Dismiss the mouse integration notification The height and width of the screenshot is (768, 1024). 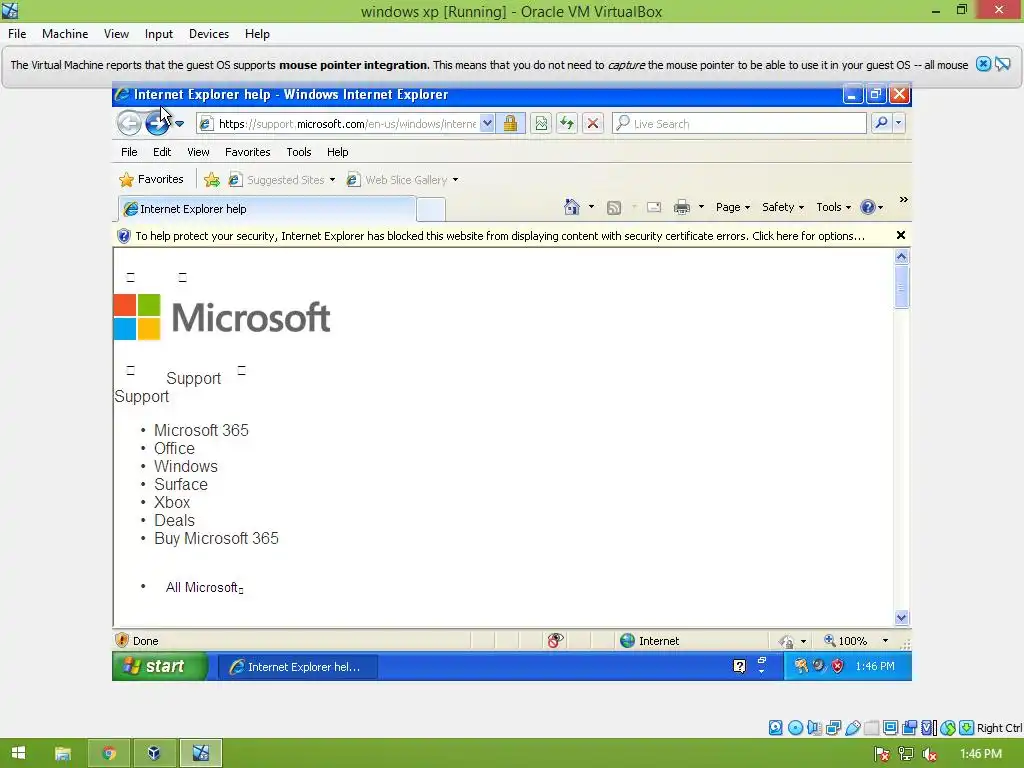[x=983, y=64]
